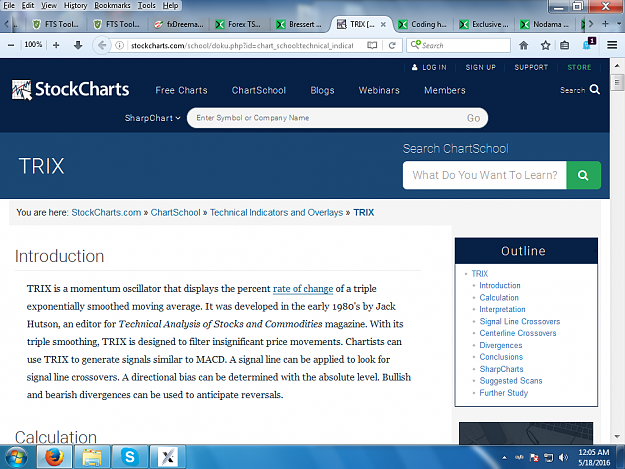Viewport: 625px width, 469px height.
Task: Open Blogs navigation item
Action: point(322,90)
